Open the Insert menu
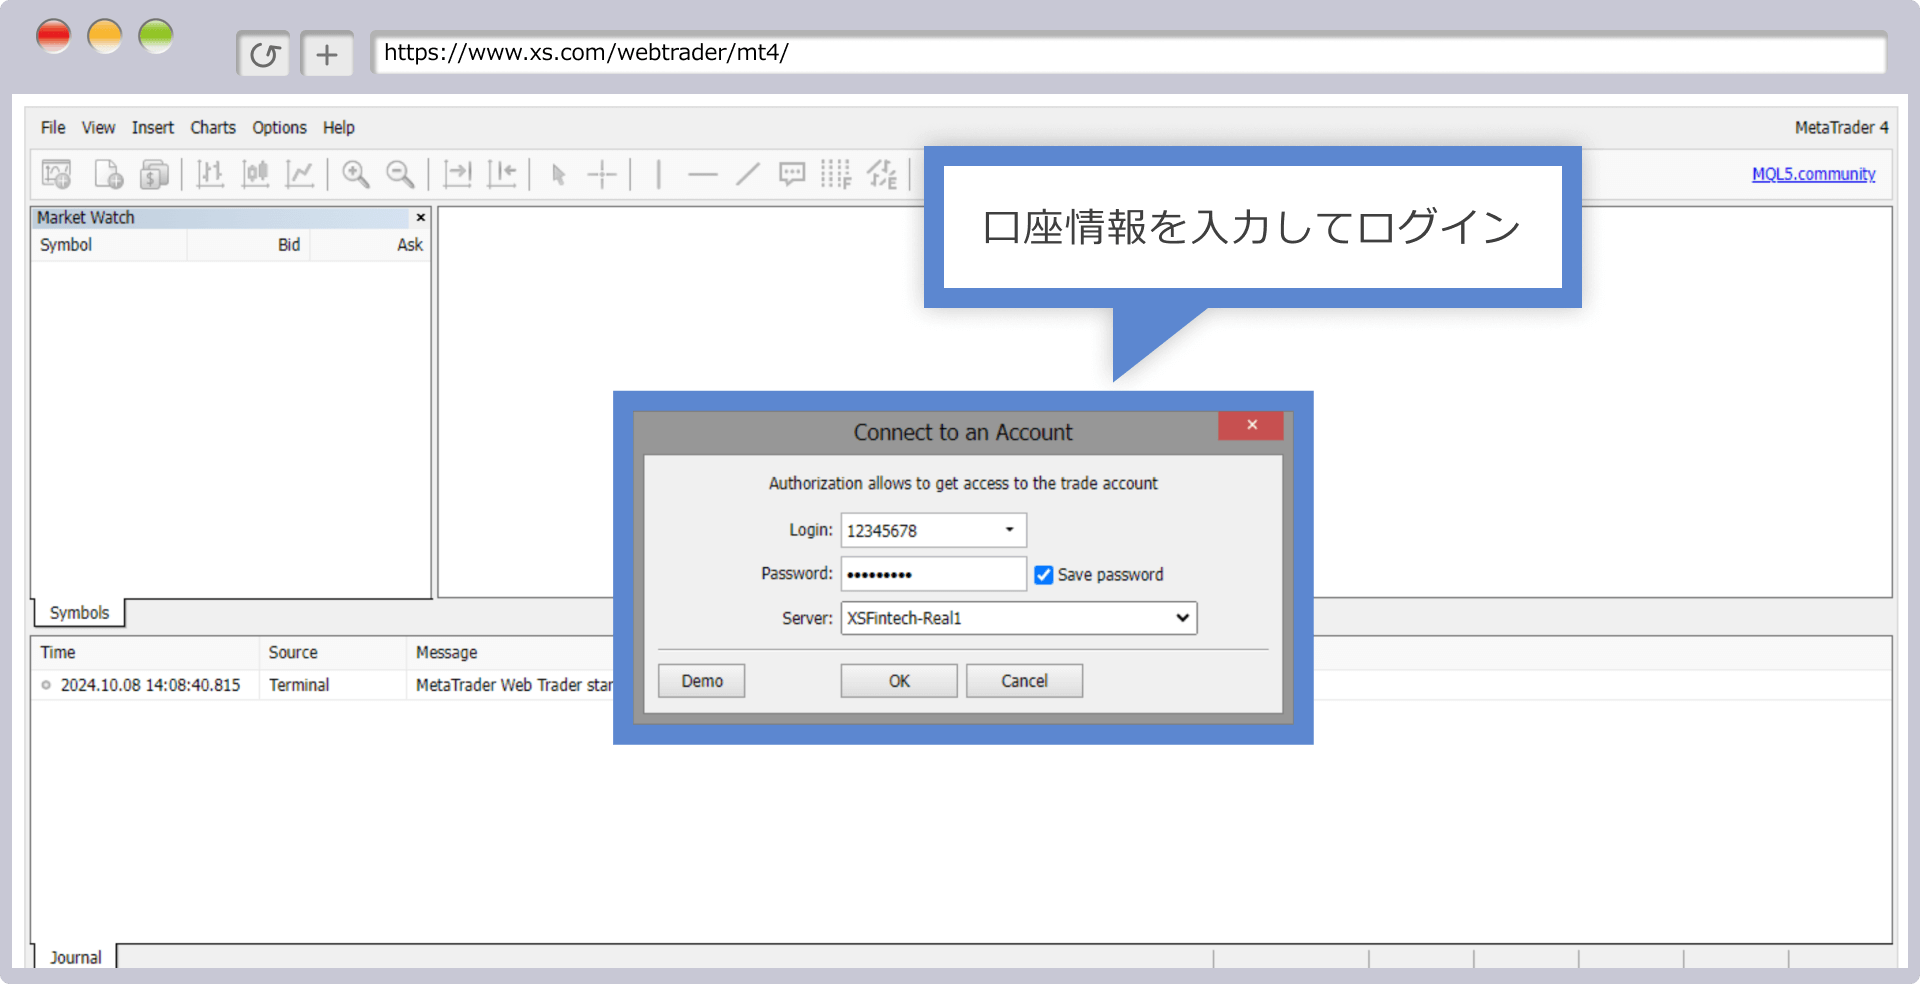 coord(153,127)
